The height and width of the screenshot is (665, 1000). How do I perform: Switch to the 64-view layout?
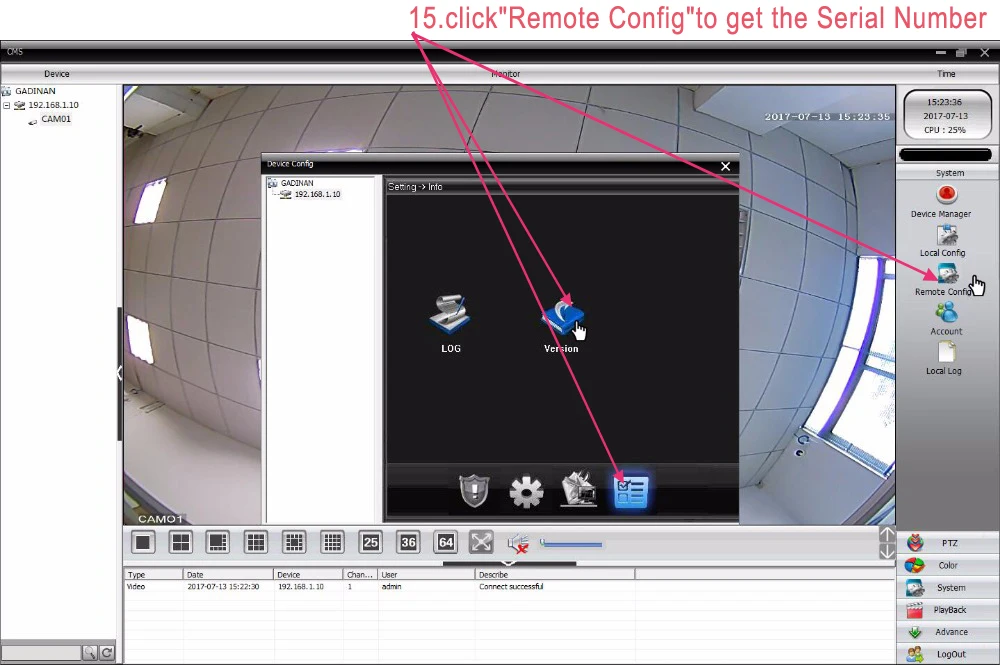coord(446,543)
